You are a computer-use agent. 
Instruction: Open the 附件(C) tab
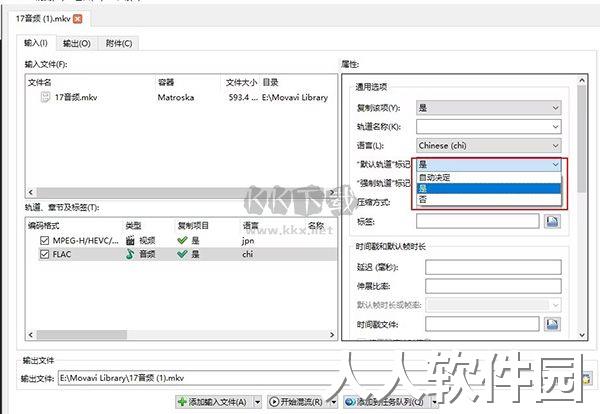coord(119,44)
